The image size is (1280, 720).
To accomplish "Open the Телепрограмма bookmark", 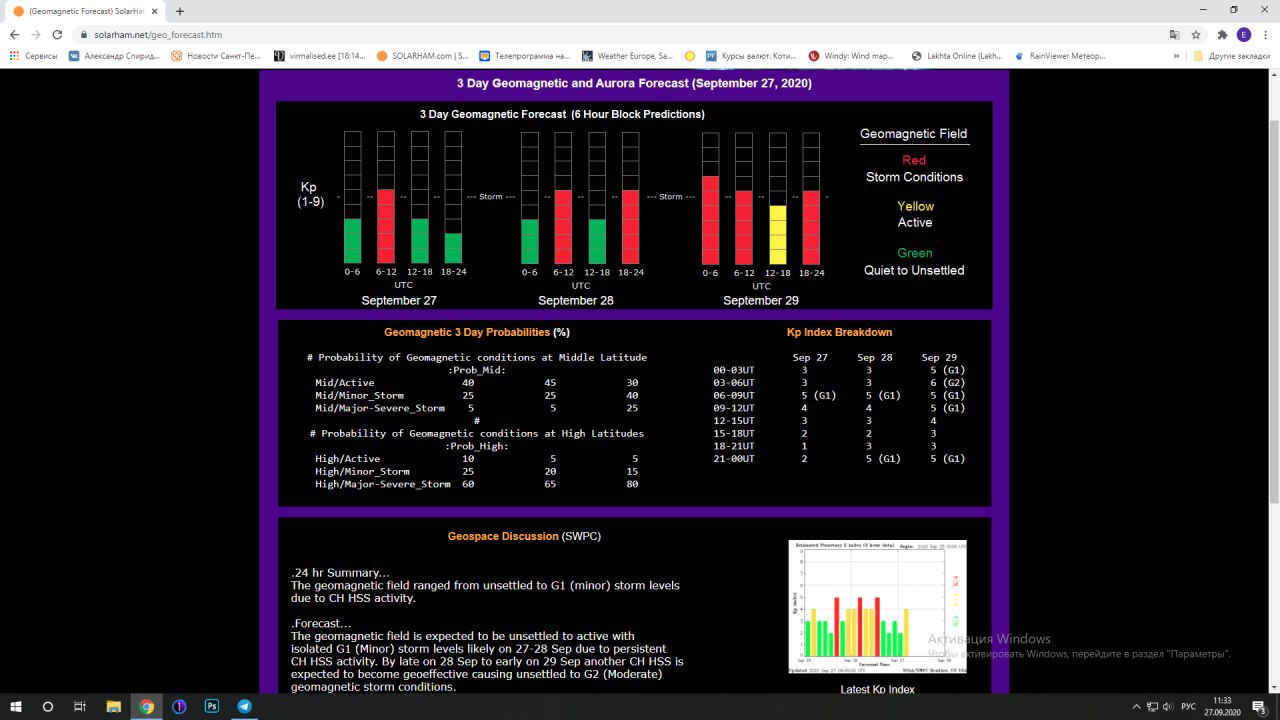I will tap(525, 56).
